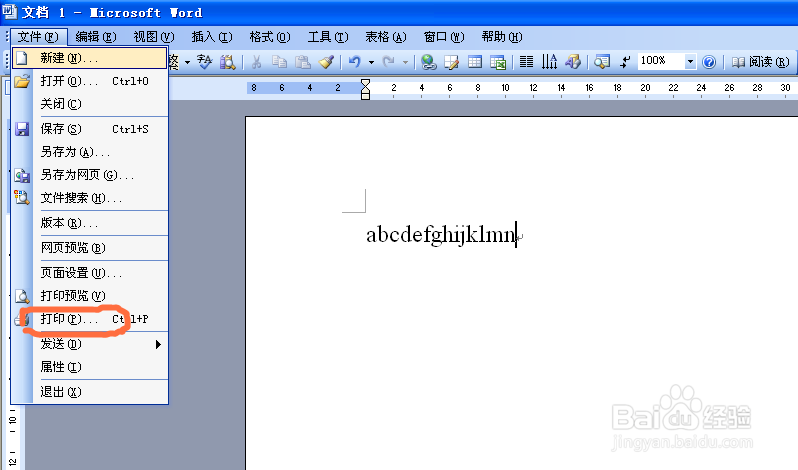This screenshot has width=798, height=470.
Task: Select the Format Painter brush icon
Action: 326,62
